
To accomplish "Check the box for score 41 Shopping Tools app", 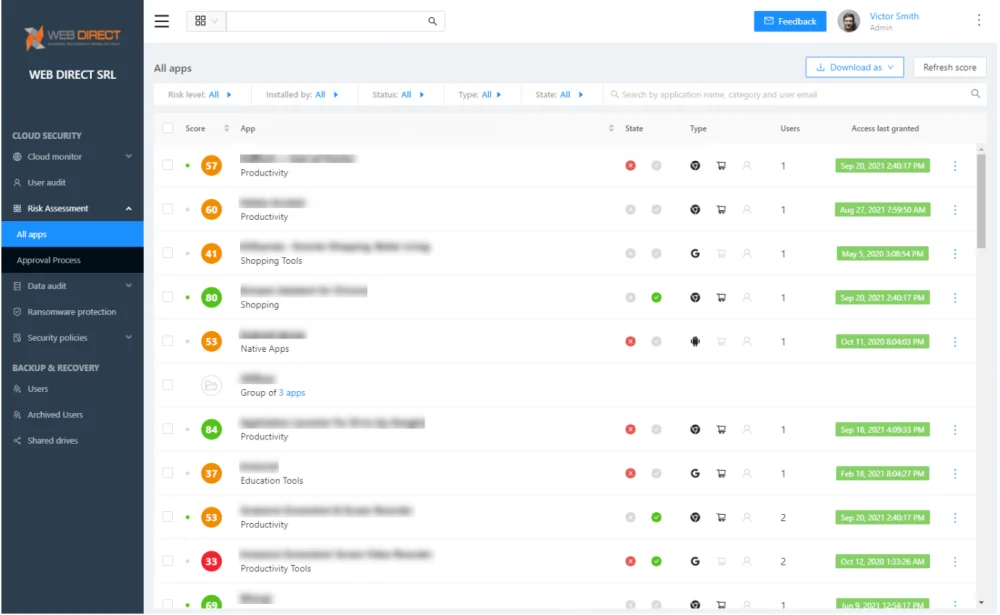I will [168, 253].
